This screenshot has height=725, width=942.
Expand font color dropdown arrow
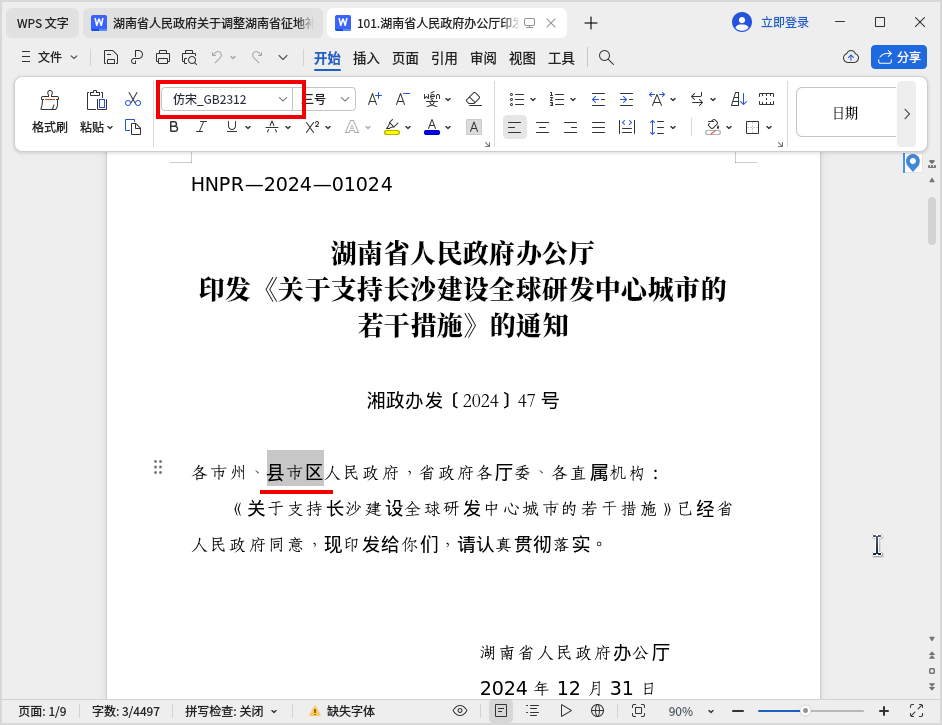coord(448,127)
